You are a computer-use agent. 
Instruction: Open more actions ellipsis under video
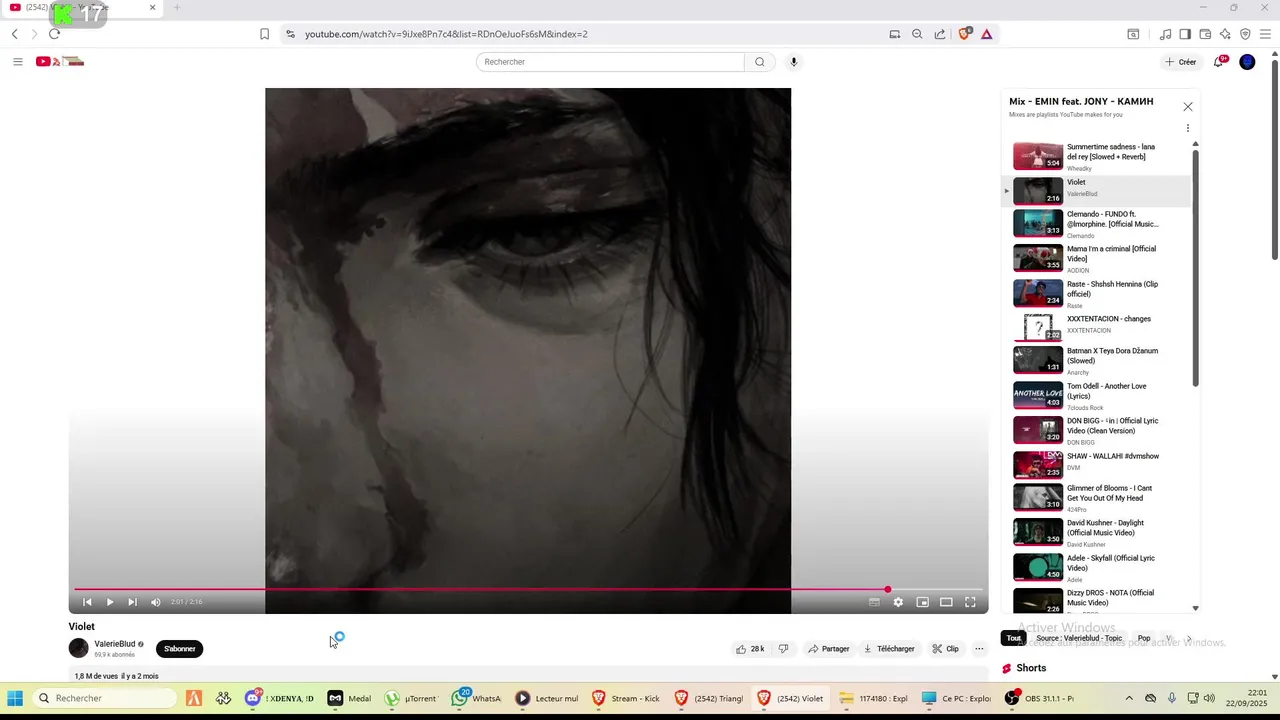tap(979, 649)
